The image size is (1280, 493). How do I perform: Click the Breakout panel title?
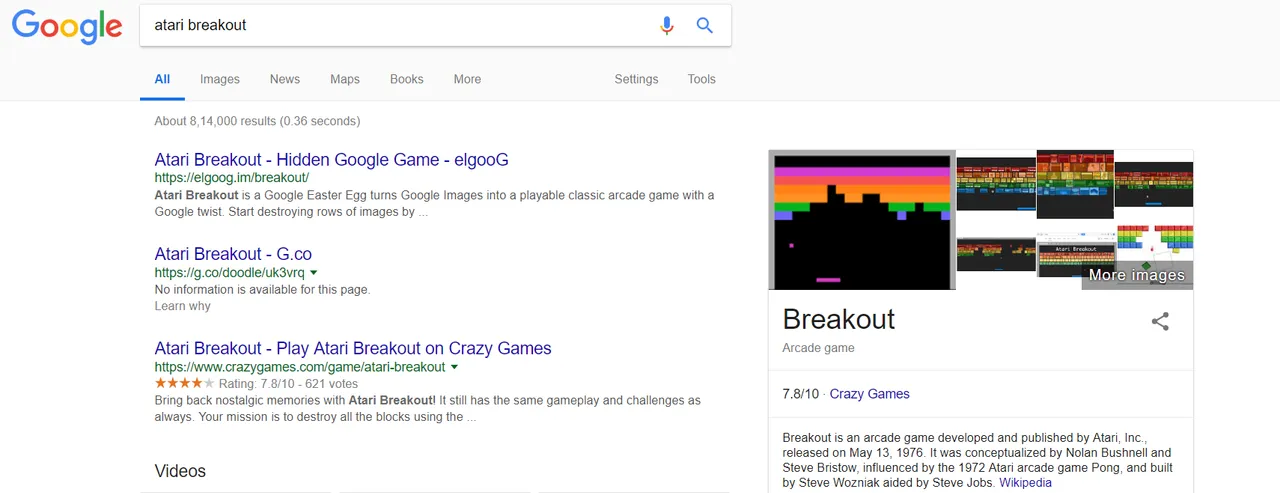tap(839, 319)
